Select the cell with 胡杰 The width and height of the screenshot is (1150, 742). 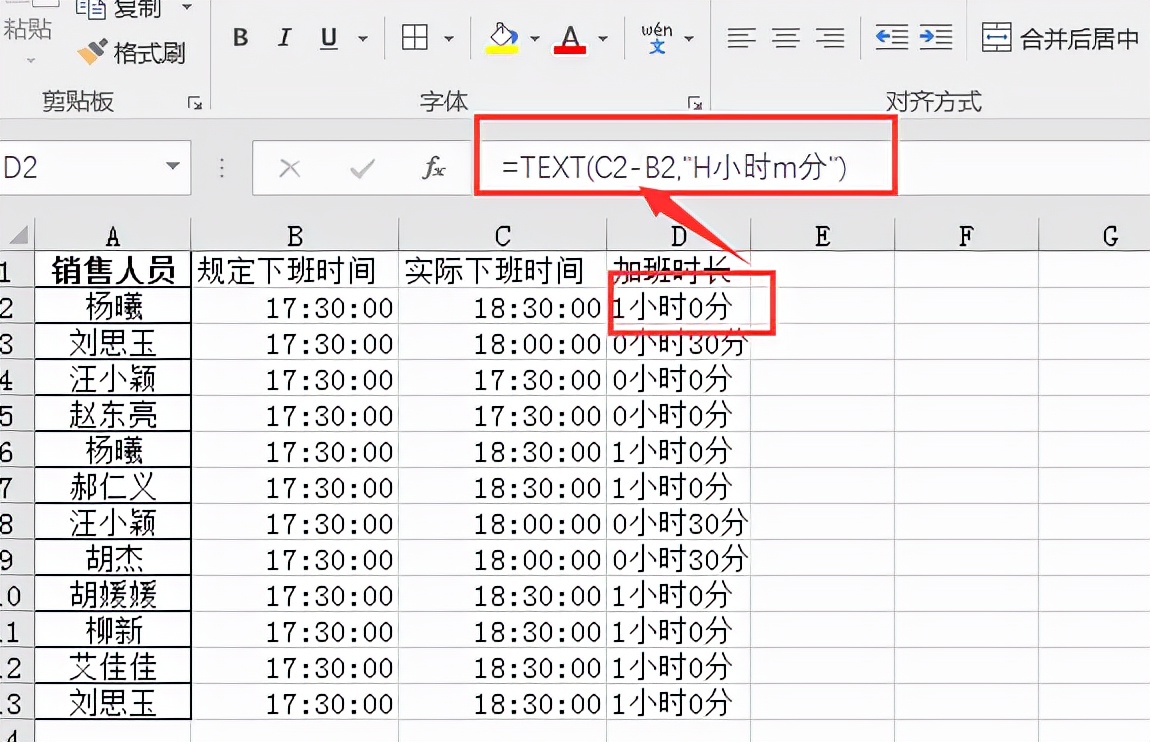(x=113, y=558)
